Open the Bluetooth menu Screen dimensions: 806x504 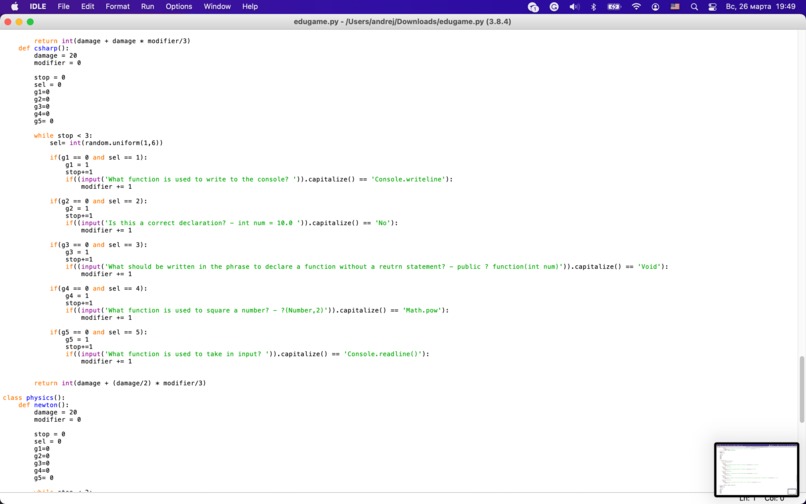(x=593, y=7)
